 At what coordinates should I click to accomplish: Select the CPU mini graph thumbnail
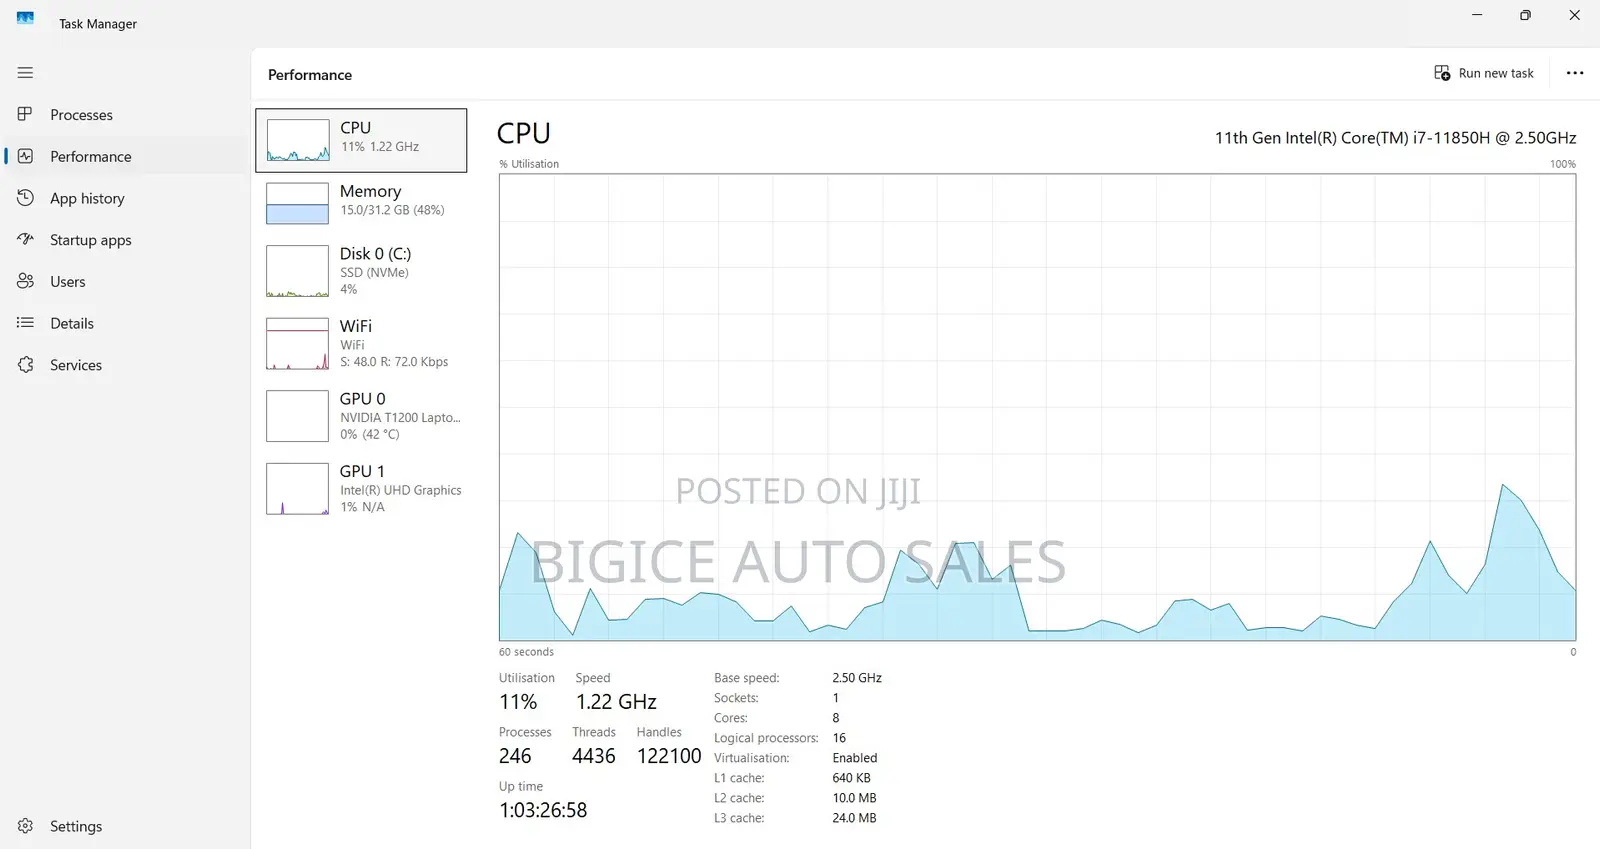pos(297,140)
